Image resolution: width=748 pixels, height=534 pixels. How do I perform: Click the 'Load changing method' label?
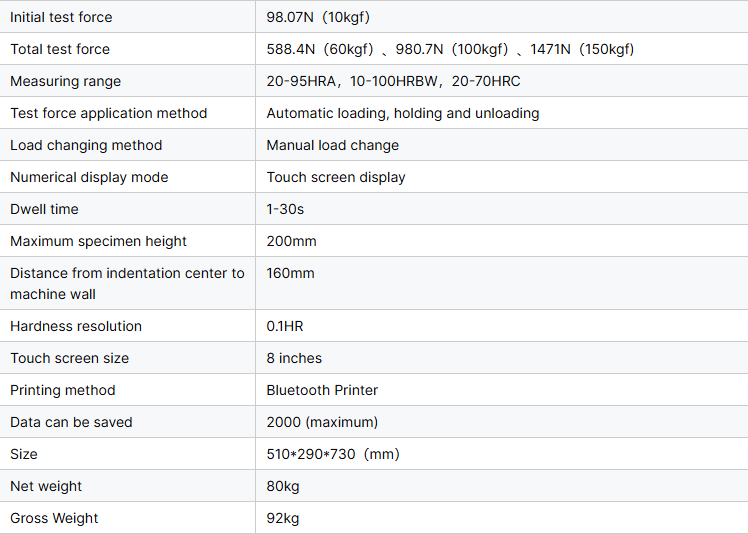[86, 145]
